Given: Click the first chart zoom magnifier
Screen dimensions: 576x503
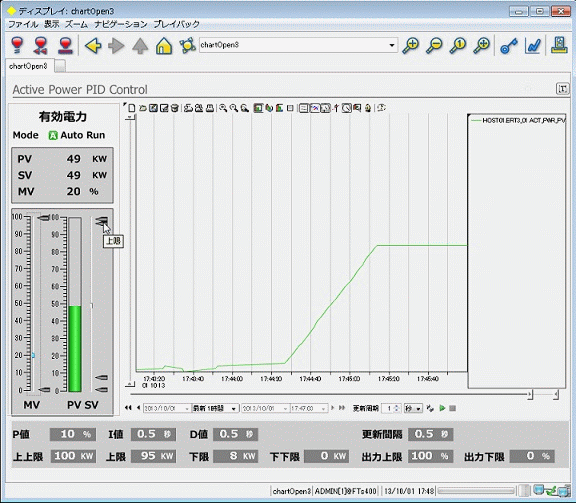Looking at the screenshot, I should click(x=223, y=108).
